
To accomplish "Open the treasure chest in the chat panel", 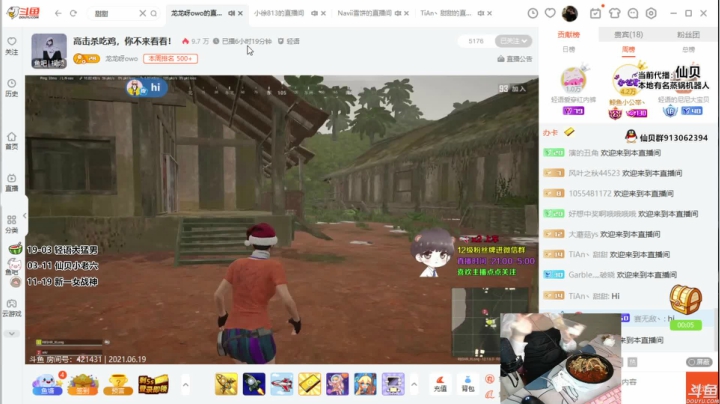I will coord(686,299).
